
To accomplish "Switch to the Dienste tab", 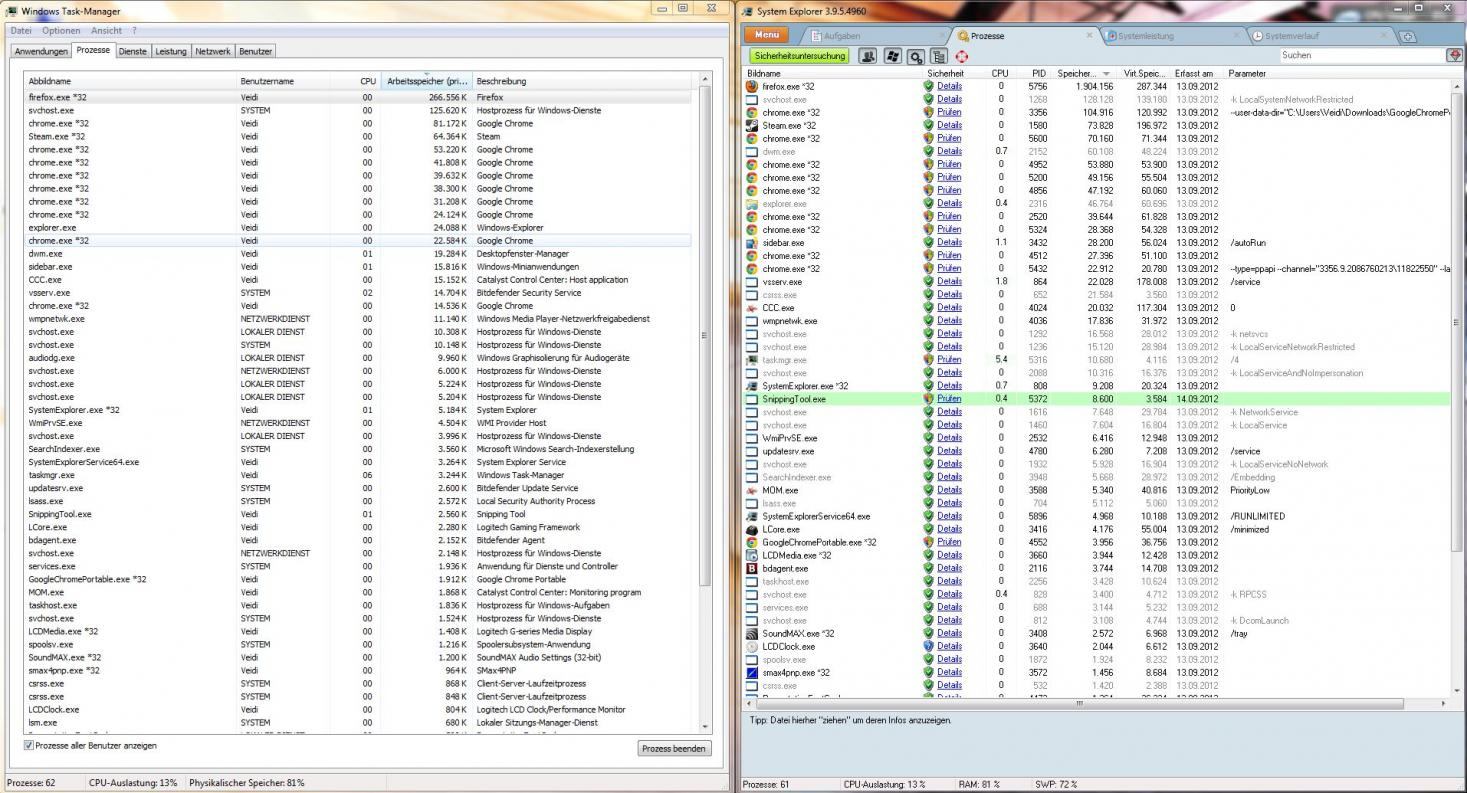I will pos(132,51).
